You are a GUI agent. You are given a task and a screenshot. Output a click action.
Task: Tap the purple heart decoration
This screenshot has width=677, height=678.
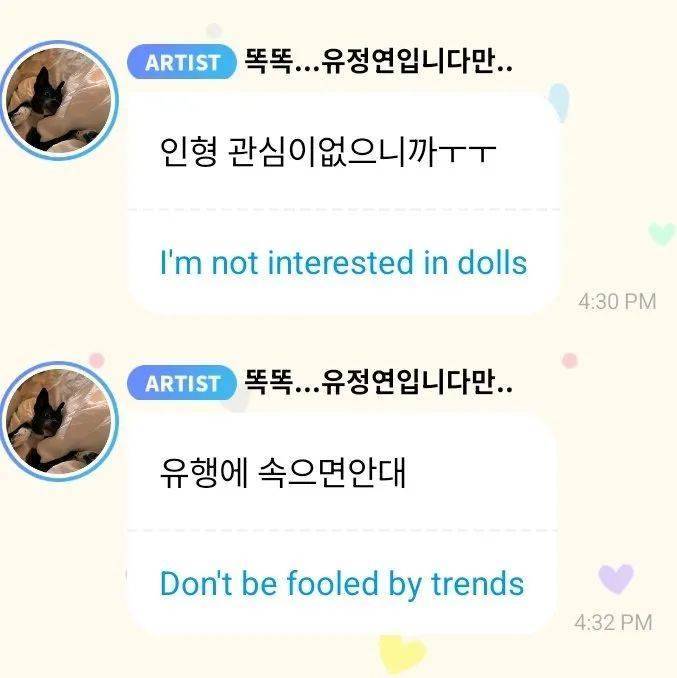tap(616, 579)
